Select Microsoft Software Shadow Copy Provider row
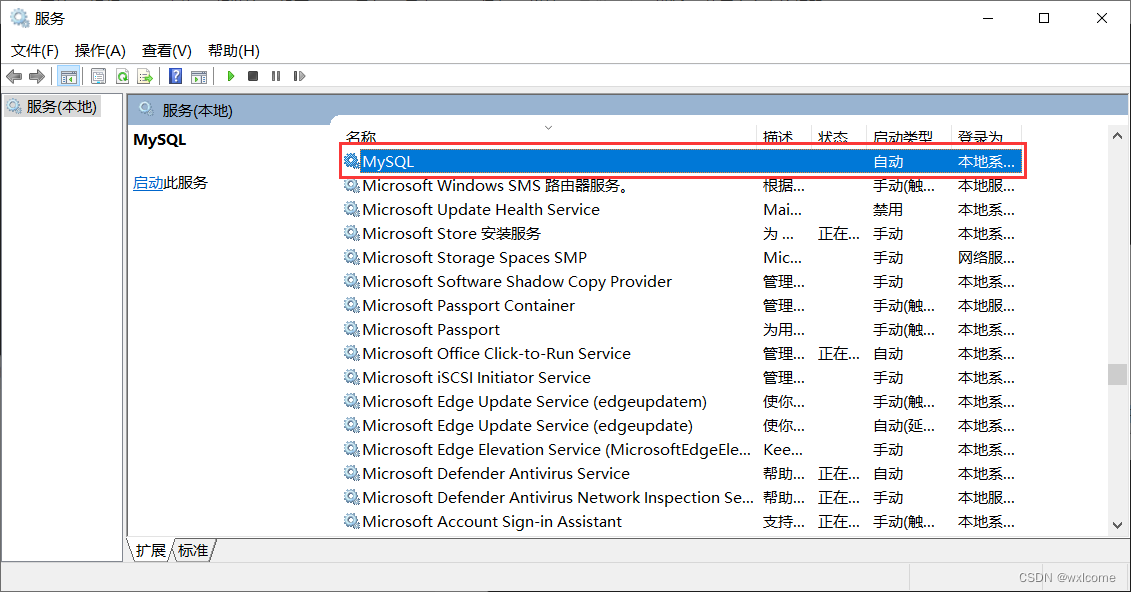1131x592 pixels. pos(682,281)
